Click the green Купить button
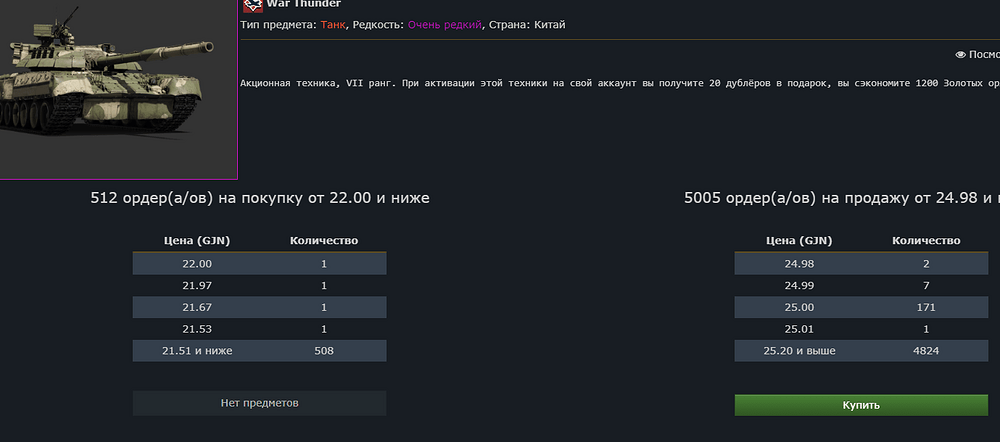This screenshot has height=442, width=1000. [x=861, y=405]
